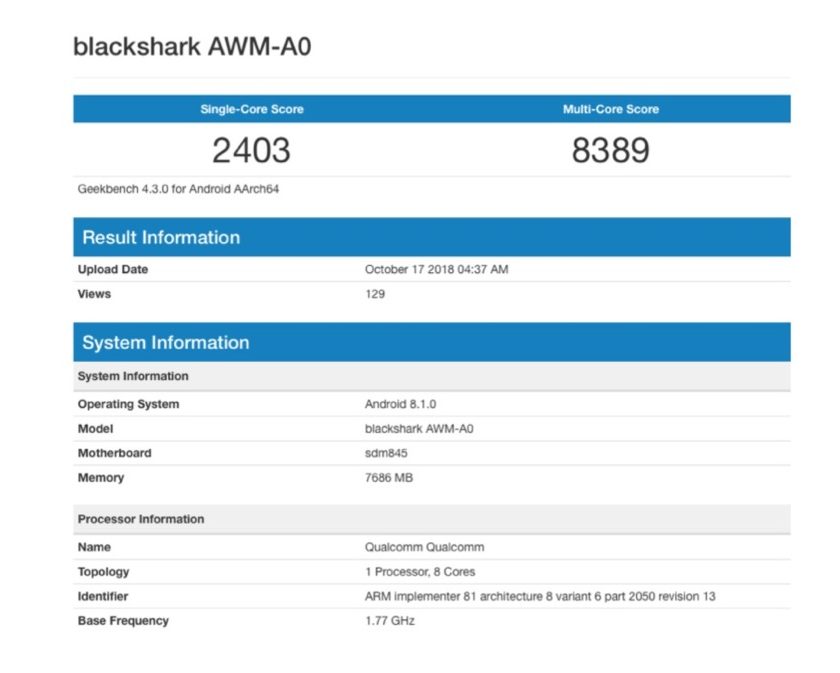The image size is (840, 673).
Task: Click the multi-core score value 8389
Action: 610,150
